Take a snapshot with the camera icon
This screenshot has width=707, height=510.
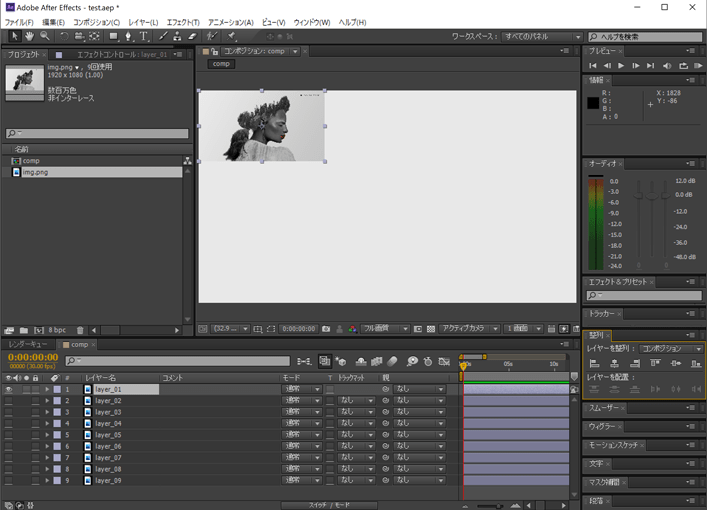[x=326, y=329]
